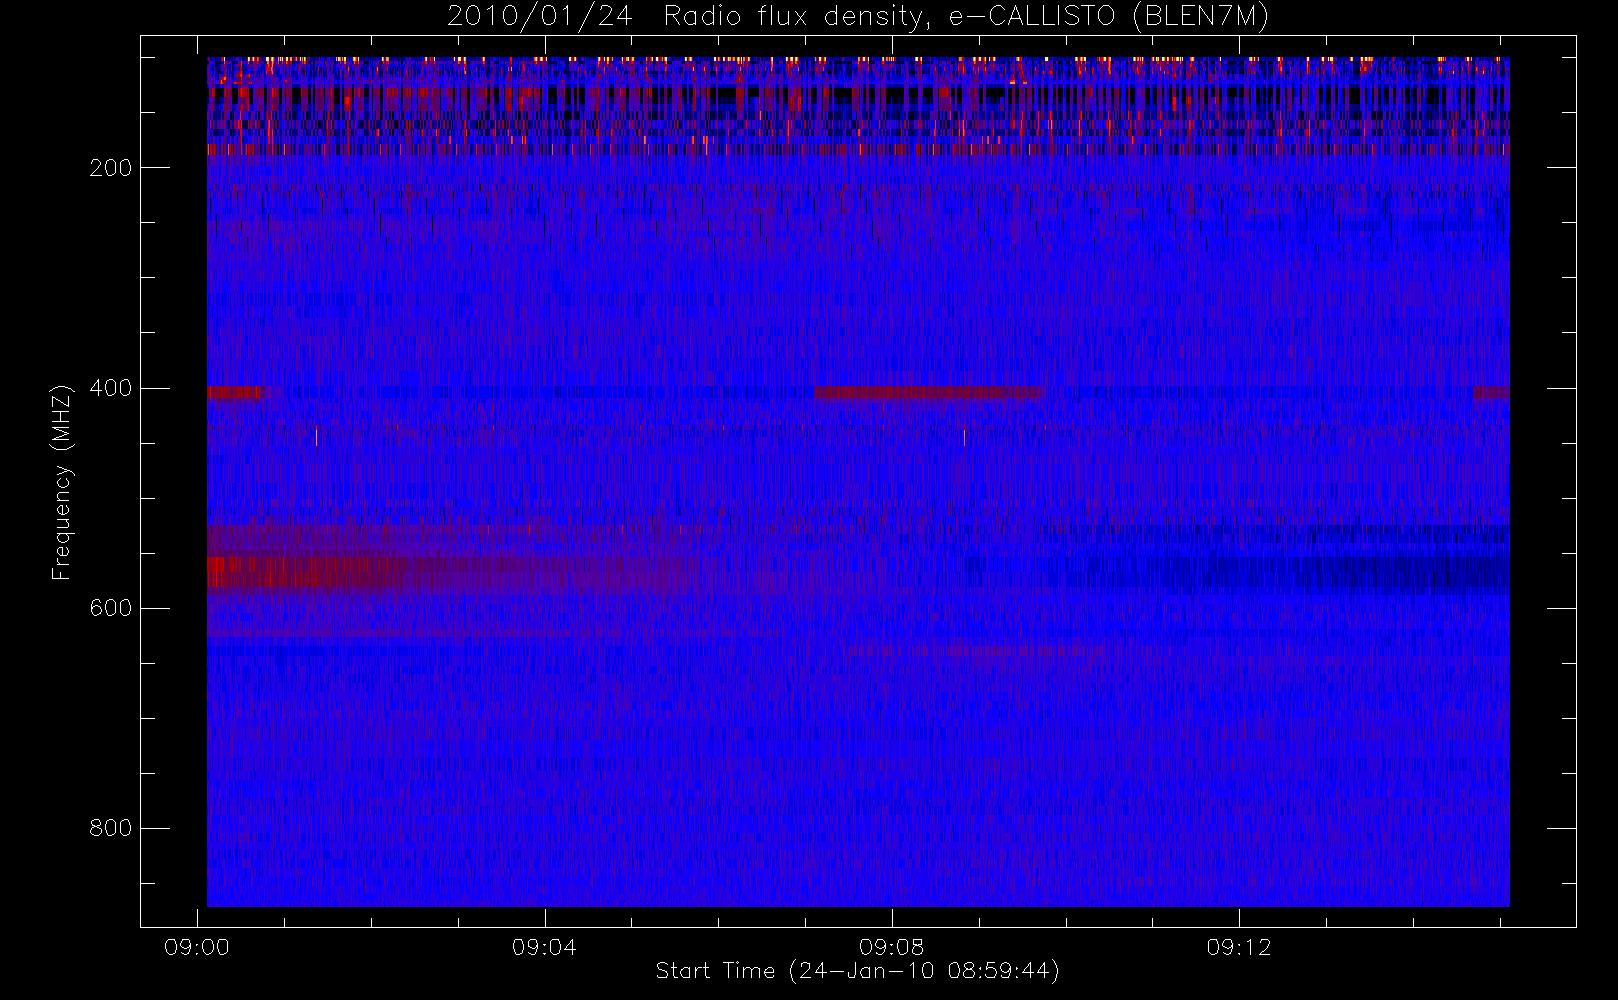Image resolution: width=1618 pixels, height=1000 pixels.
Task: Click the 09:08 time tick label
Action: pos(891,947)
